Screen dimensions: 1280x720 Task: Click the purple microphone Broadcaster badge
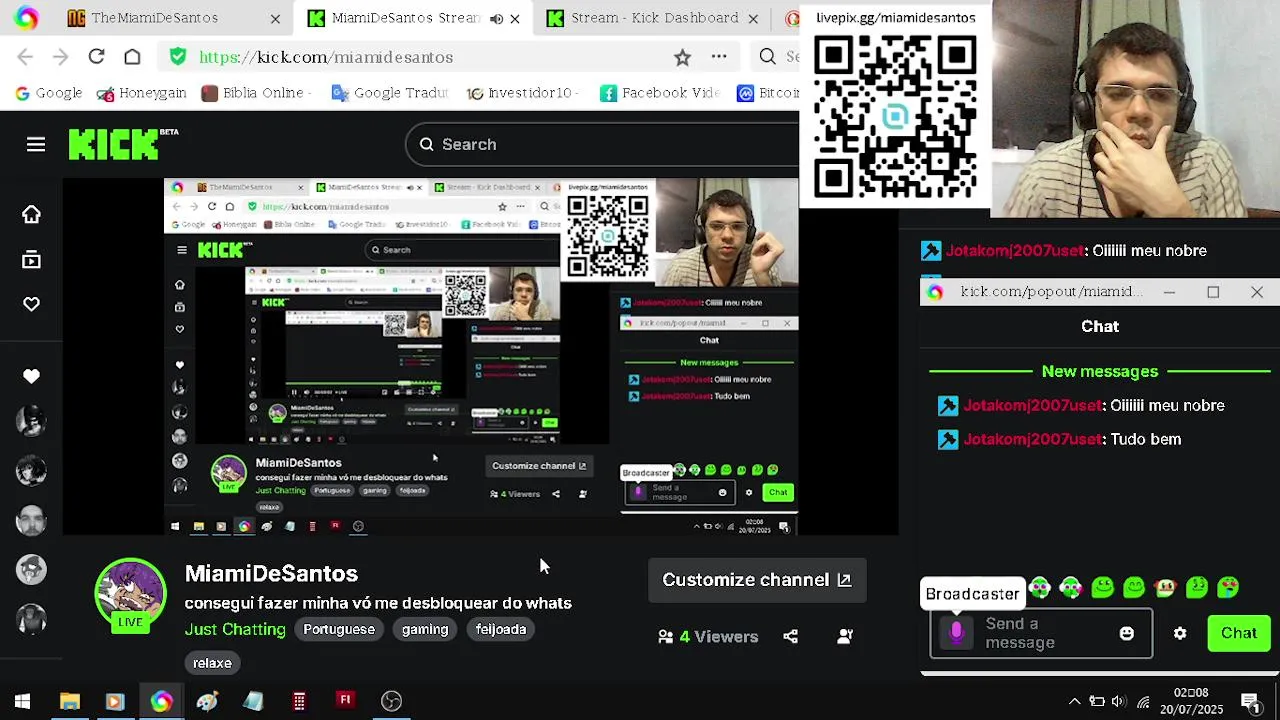(956, 632)
